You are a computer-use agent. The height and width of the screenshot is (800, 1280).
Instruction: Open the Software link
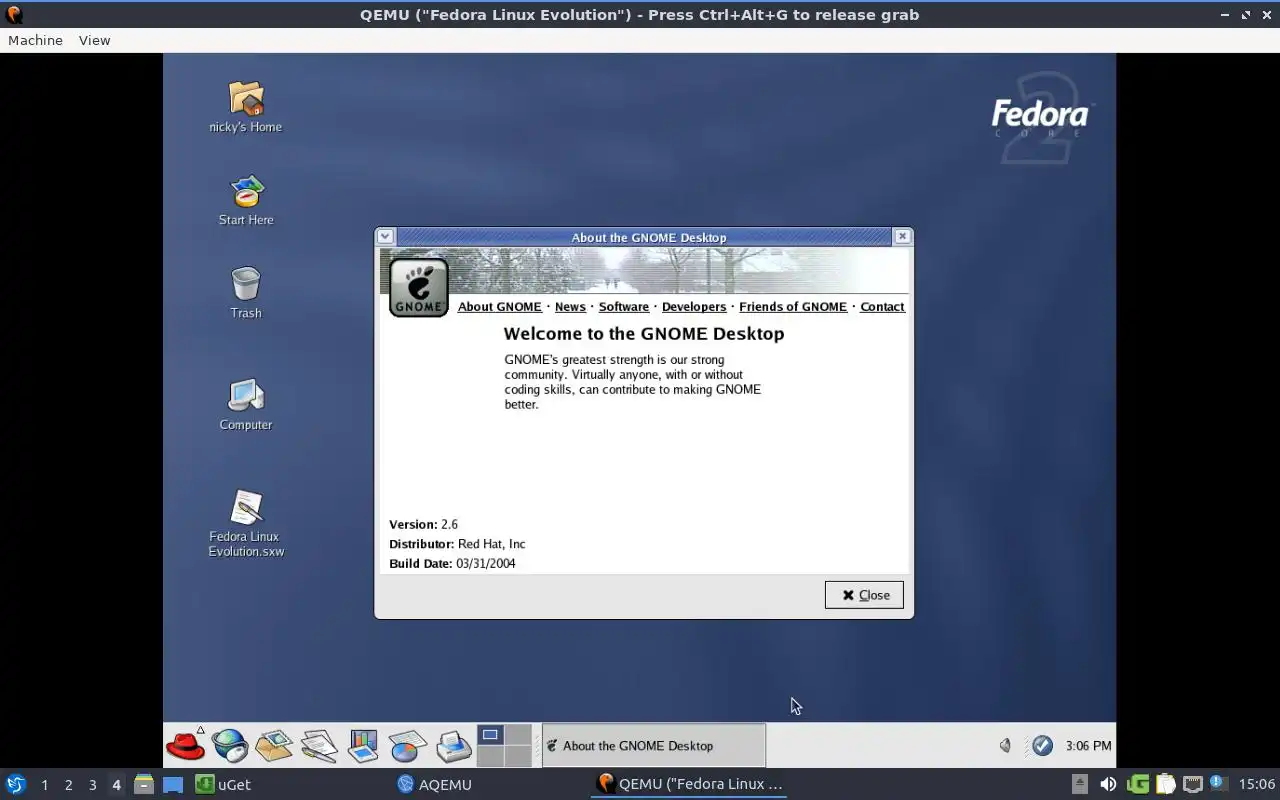[x=624, y=307]
